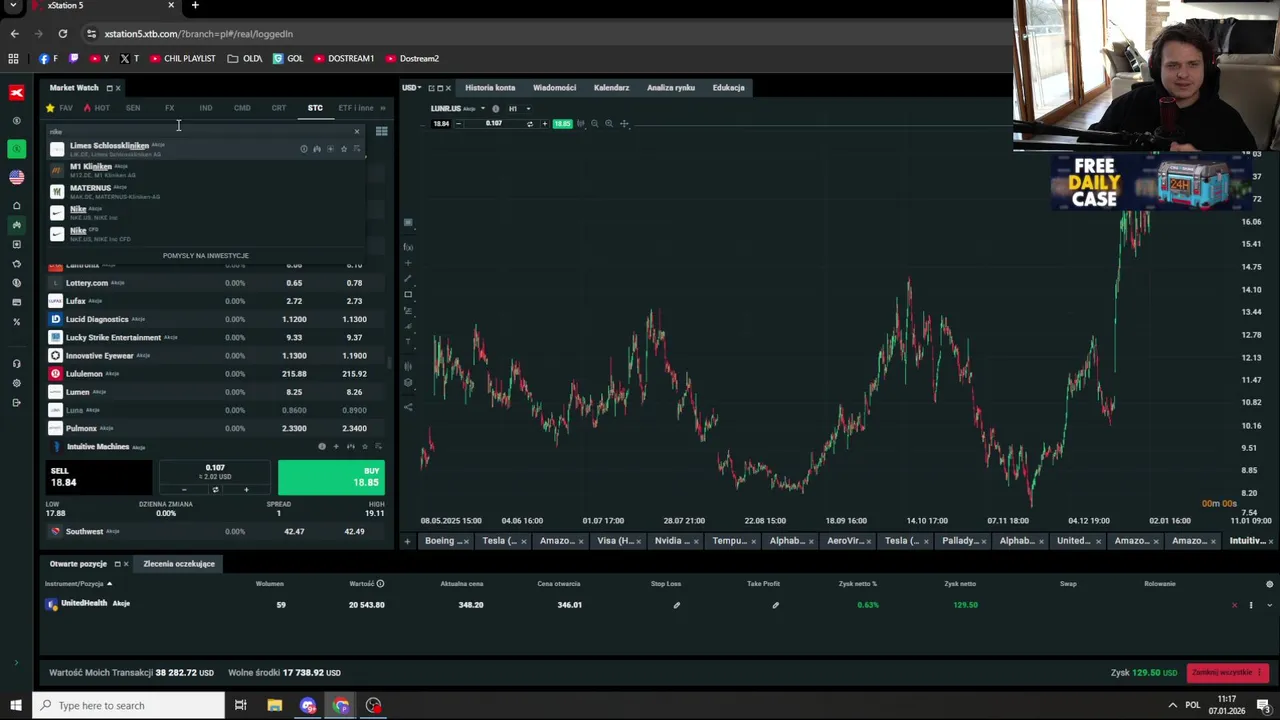Screen dimensions: 1280x720
Task: Show chart instrument info icon
Action: (496, 108)
